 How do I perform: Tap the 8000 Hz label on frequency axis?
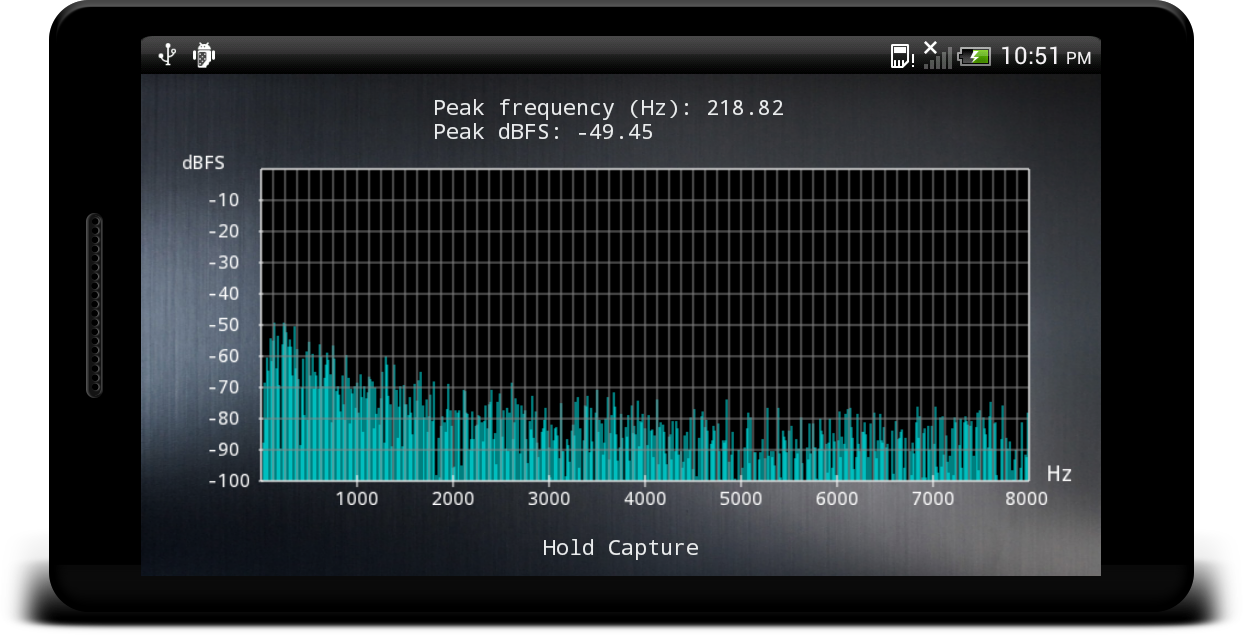coord(1026,498)
